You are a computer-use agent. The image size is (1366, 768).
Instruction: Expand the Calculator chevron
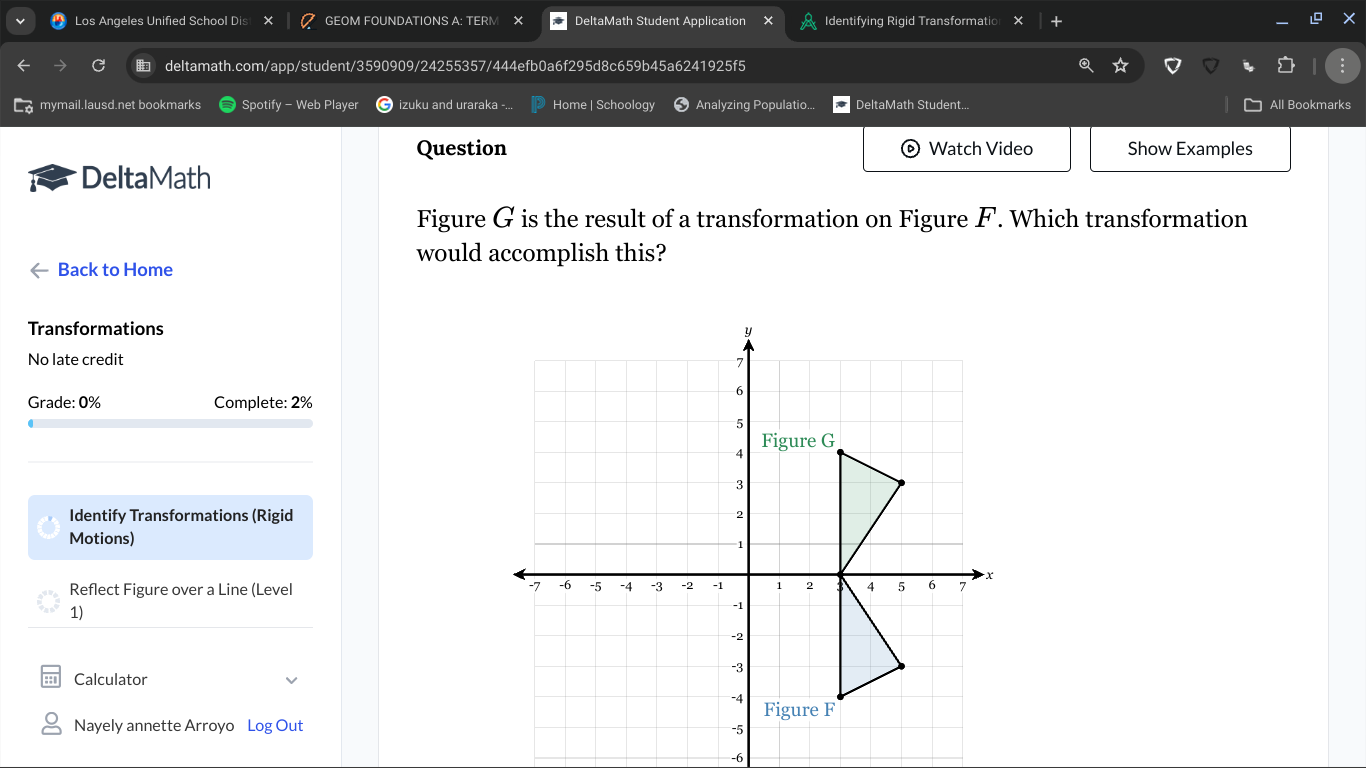tap(292, 680)
